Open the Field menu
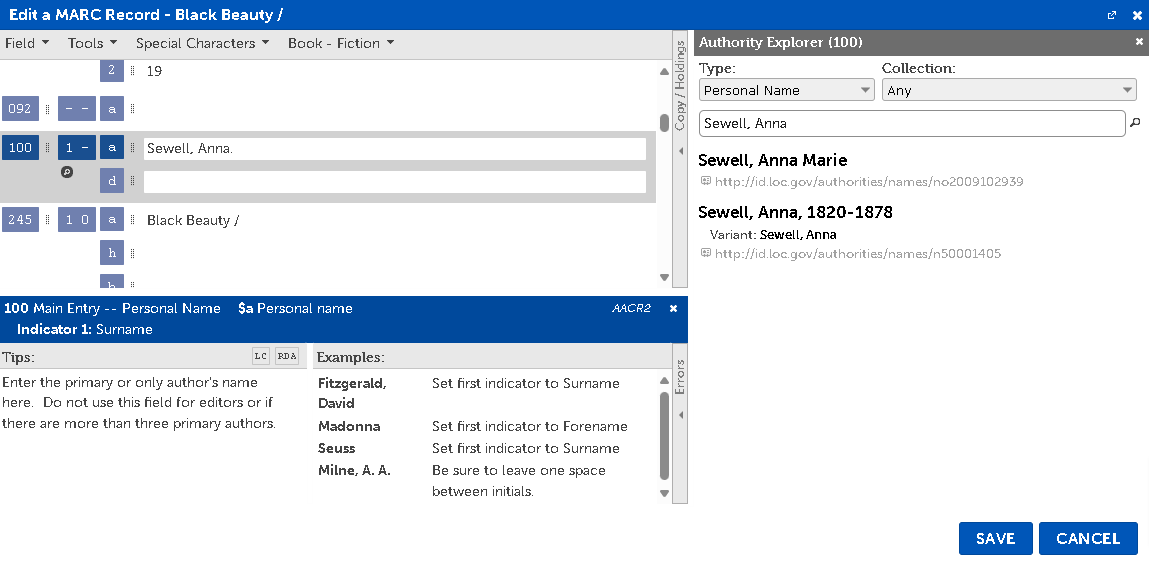The image size is (1149, 565). coord(27,43)
